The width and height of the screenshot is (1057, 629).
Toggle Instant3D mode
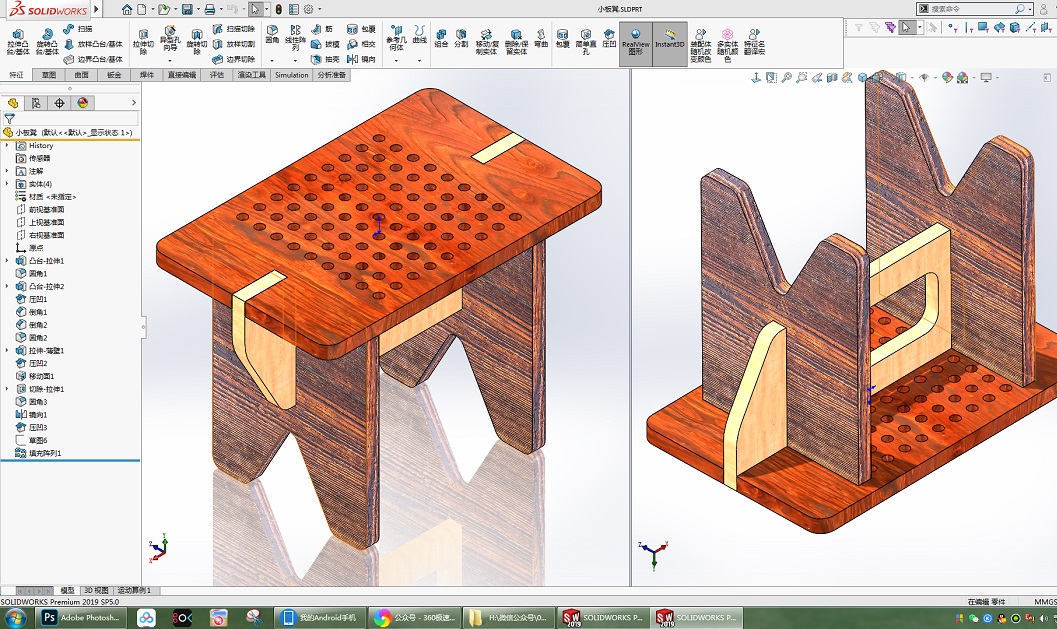click(x=669, y=42)
